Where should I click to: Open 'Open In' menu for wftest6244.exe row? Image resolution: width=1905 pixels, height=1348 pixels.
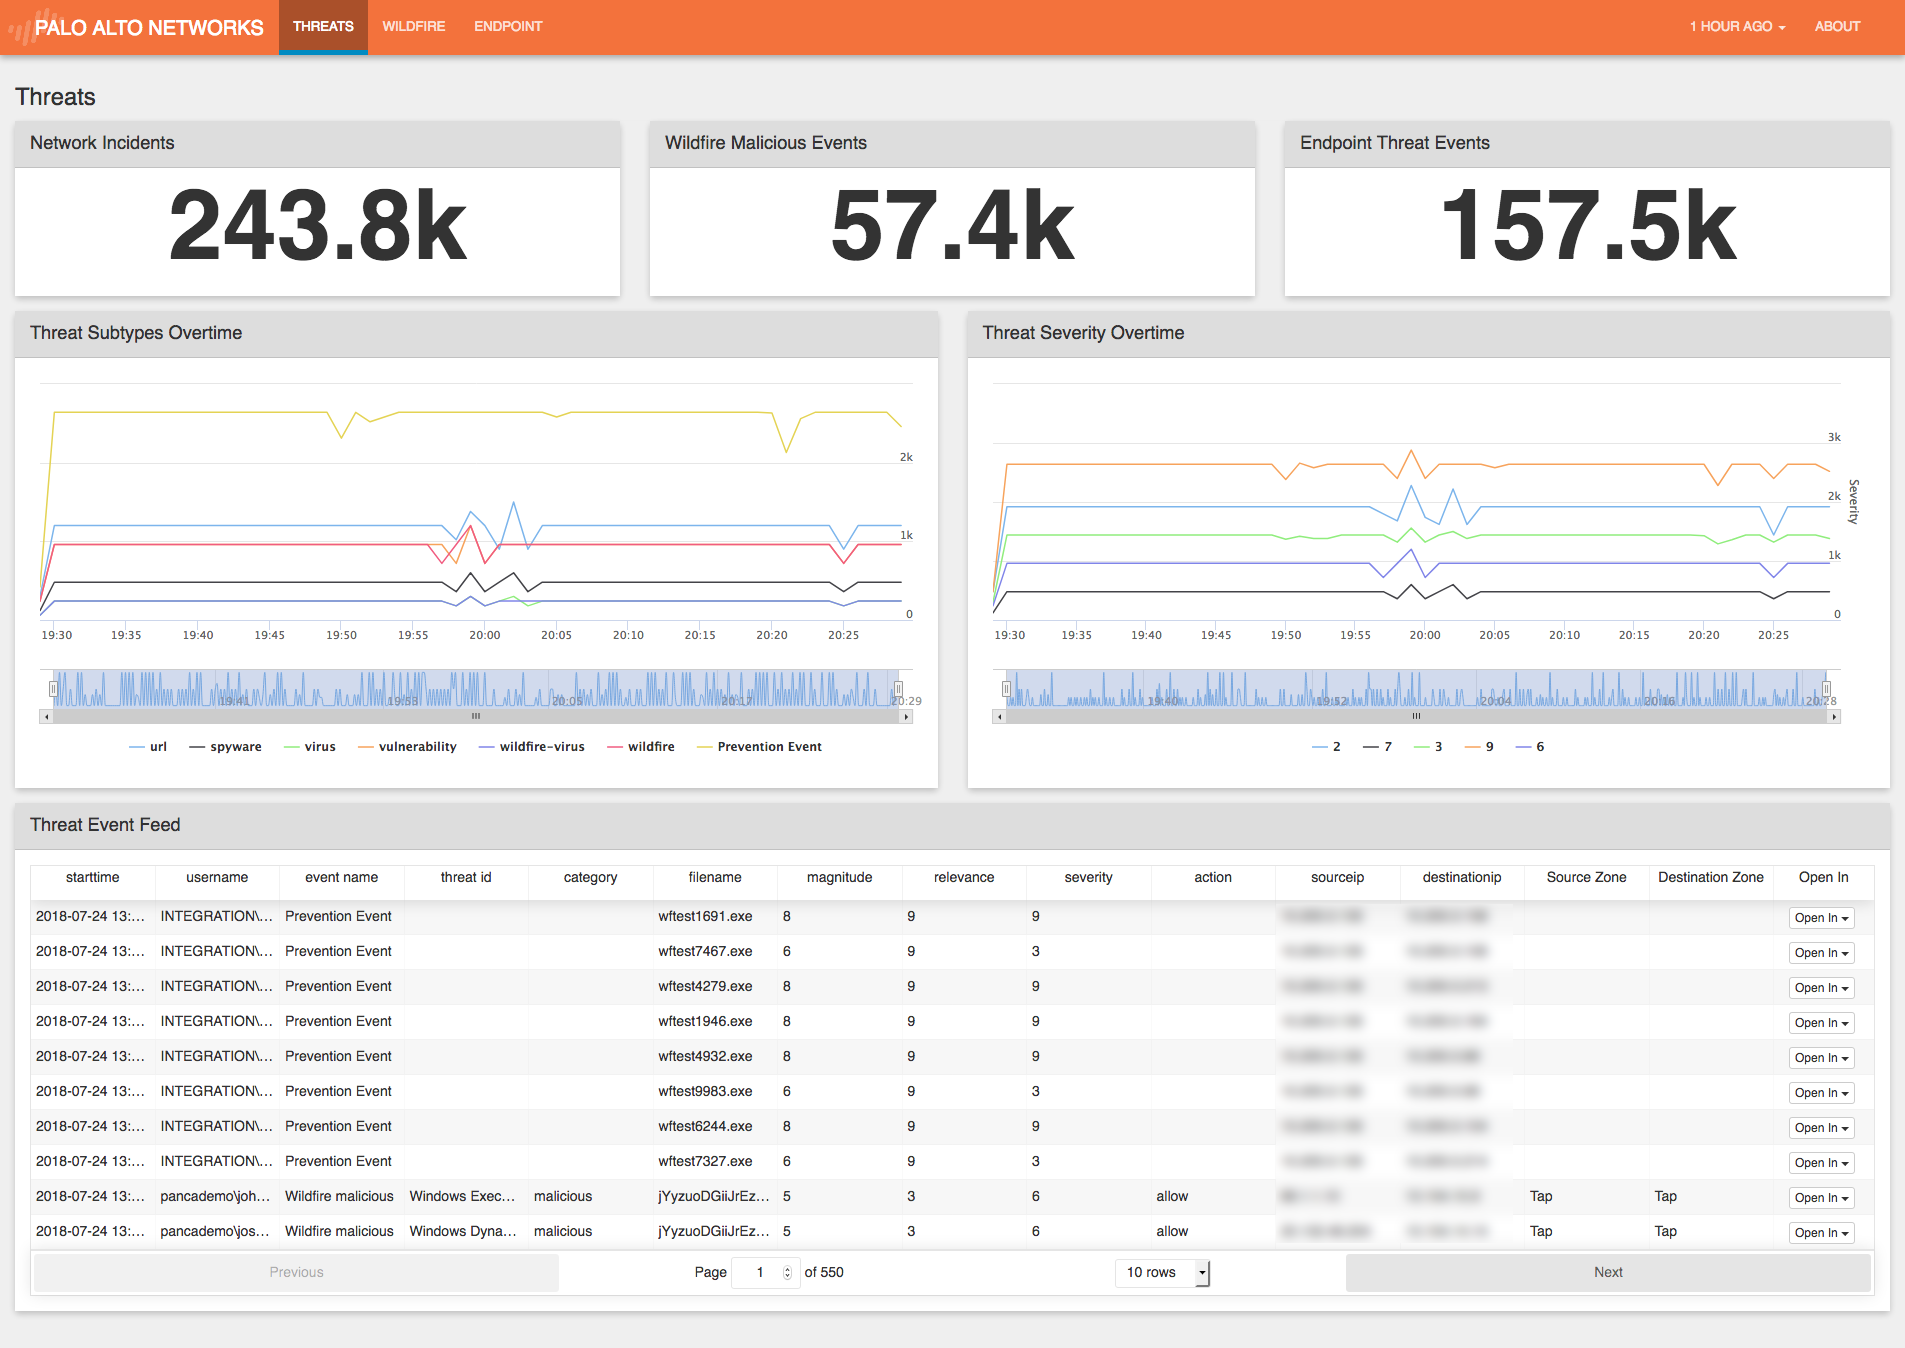pyautogui.click(x=1821, y=1128)
